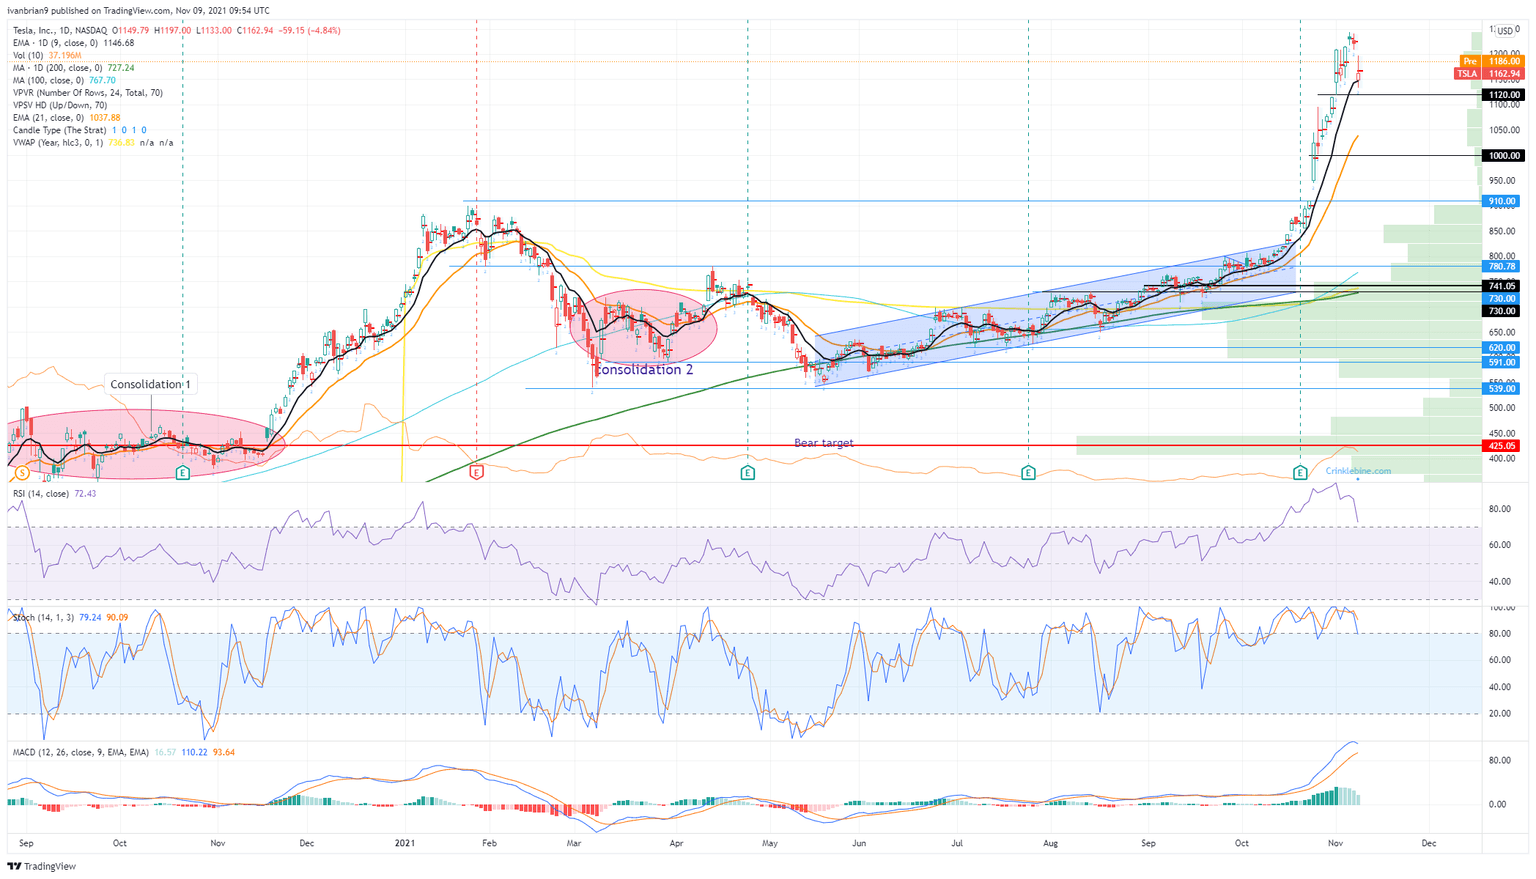Click the Feb label on time axis
The image size is (1536, 879).
click(x=489, y=843)
